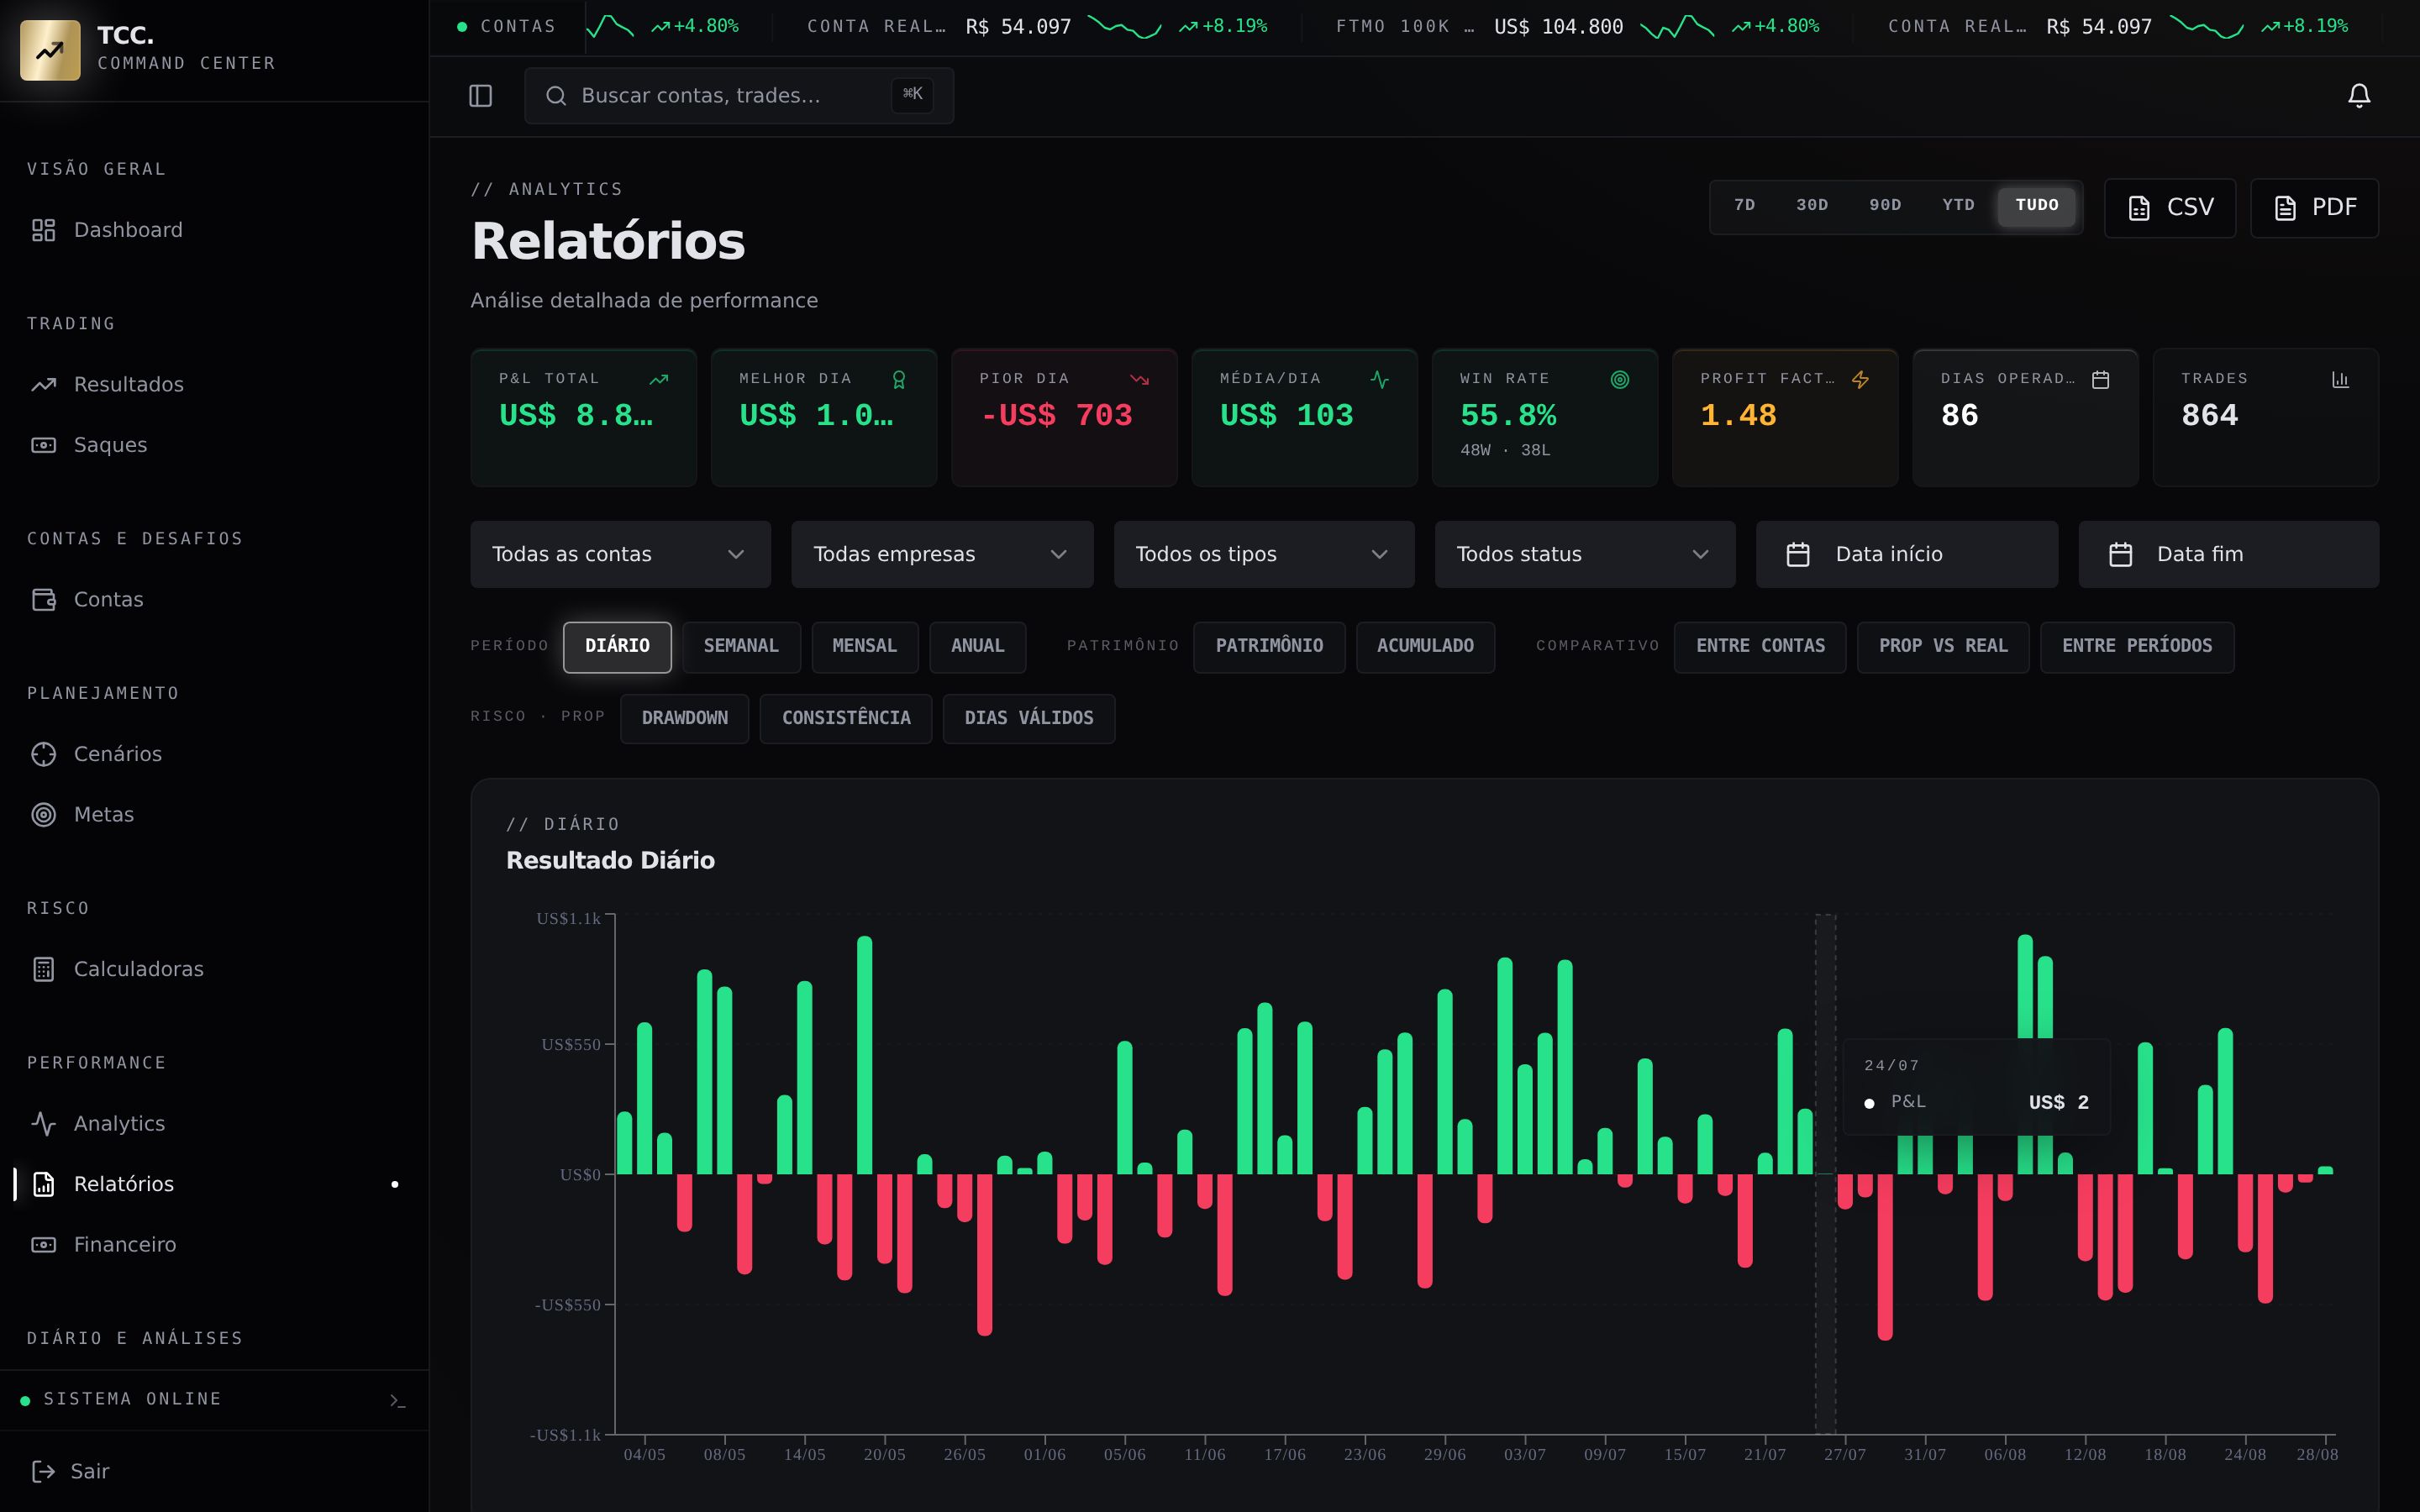Click the Sair logout icon
Image resolution: width=2420 pixels, height=1512 pixels.
tap(43, 1471)
